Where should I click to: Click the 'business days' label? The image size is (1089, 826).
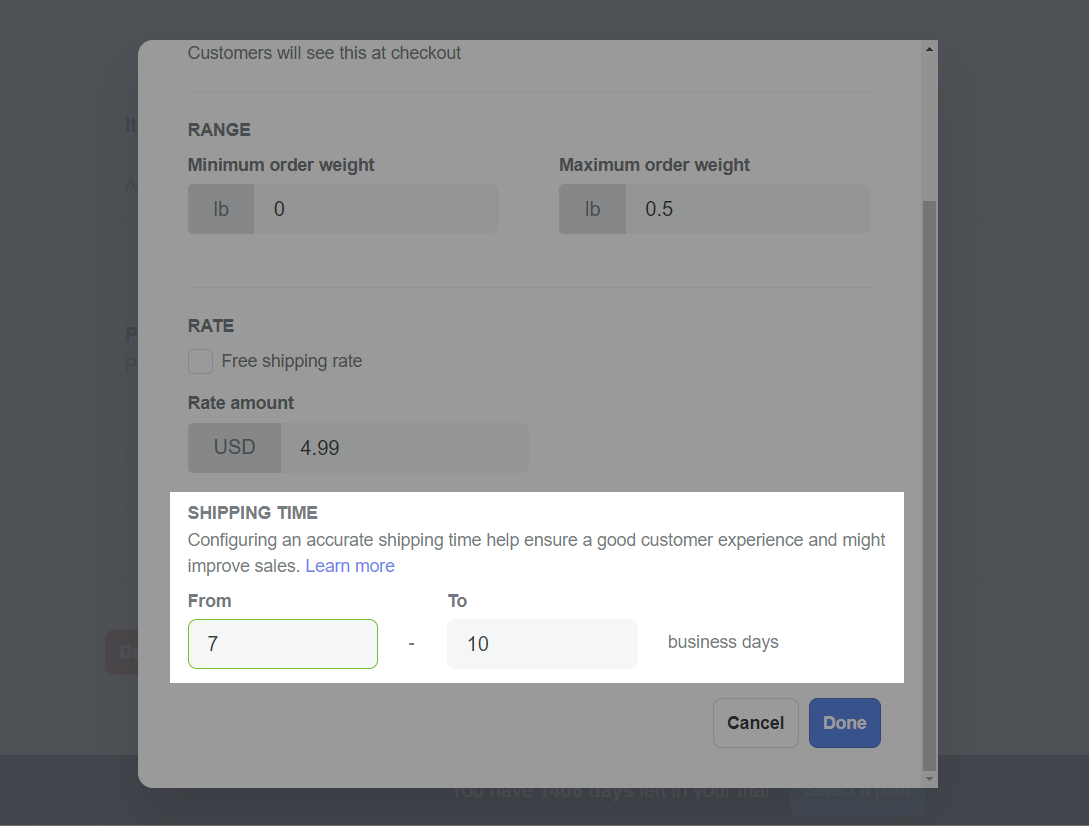pos(723,642)
